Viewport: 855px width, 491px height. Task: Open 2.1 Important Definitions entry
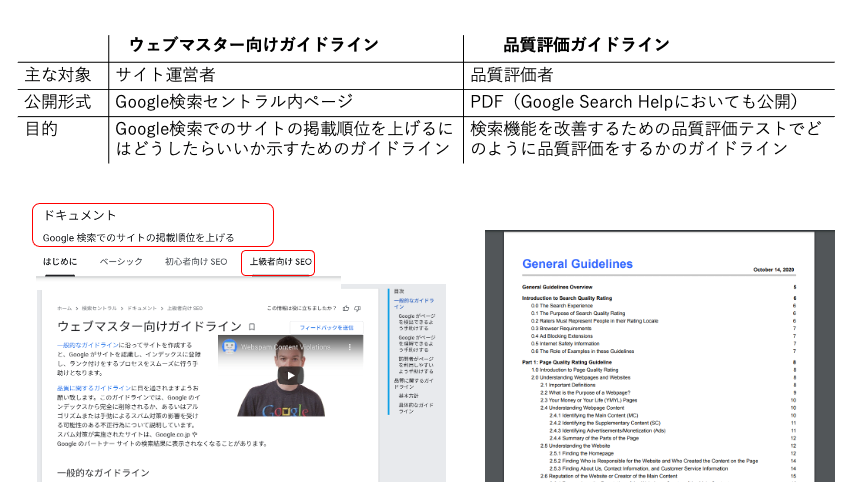pos(568,385)
